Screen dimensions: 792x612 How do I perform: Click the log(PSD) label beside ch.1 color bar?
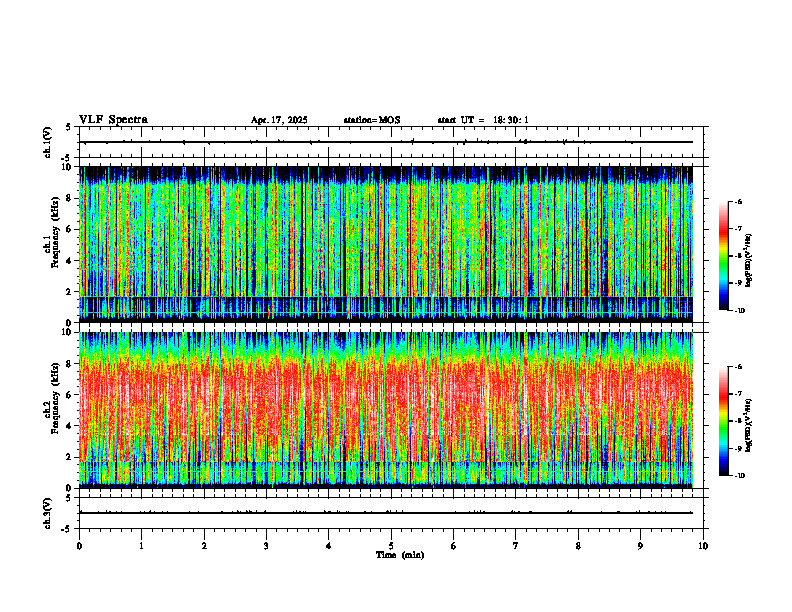pos(749,261)
